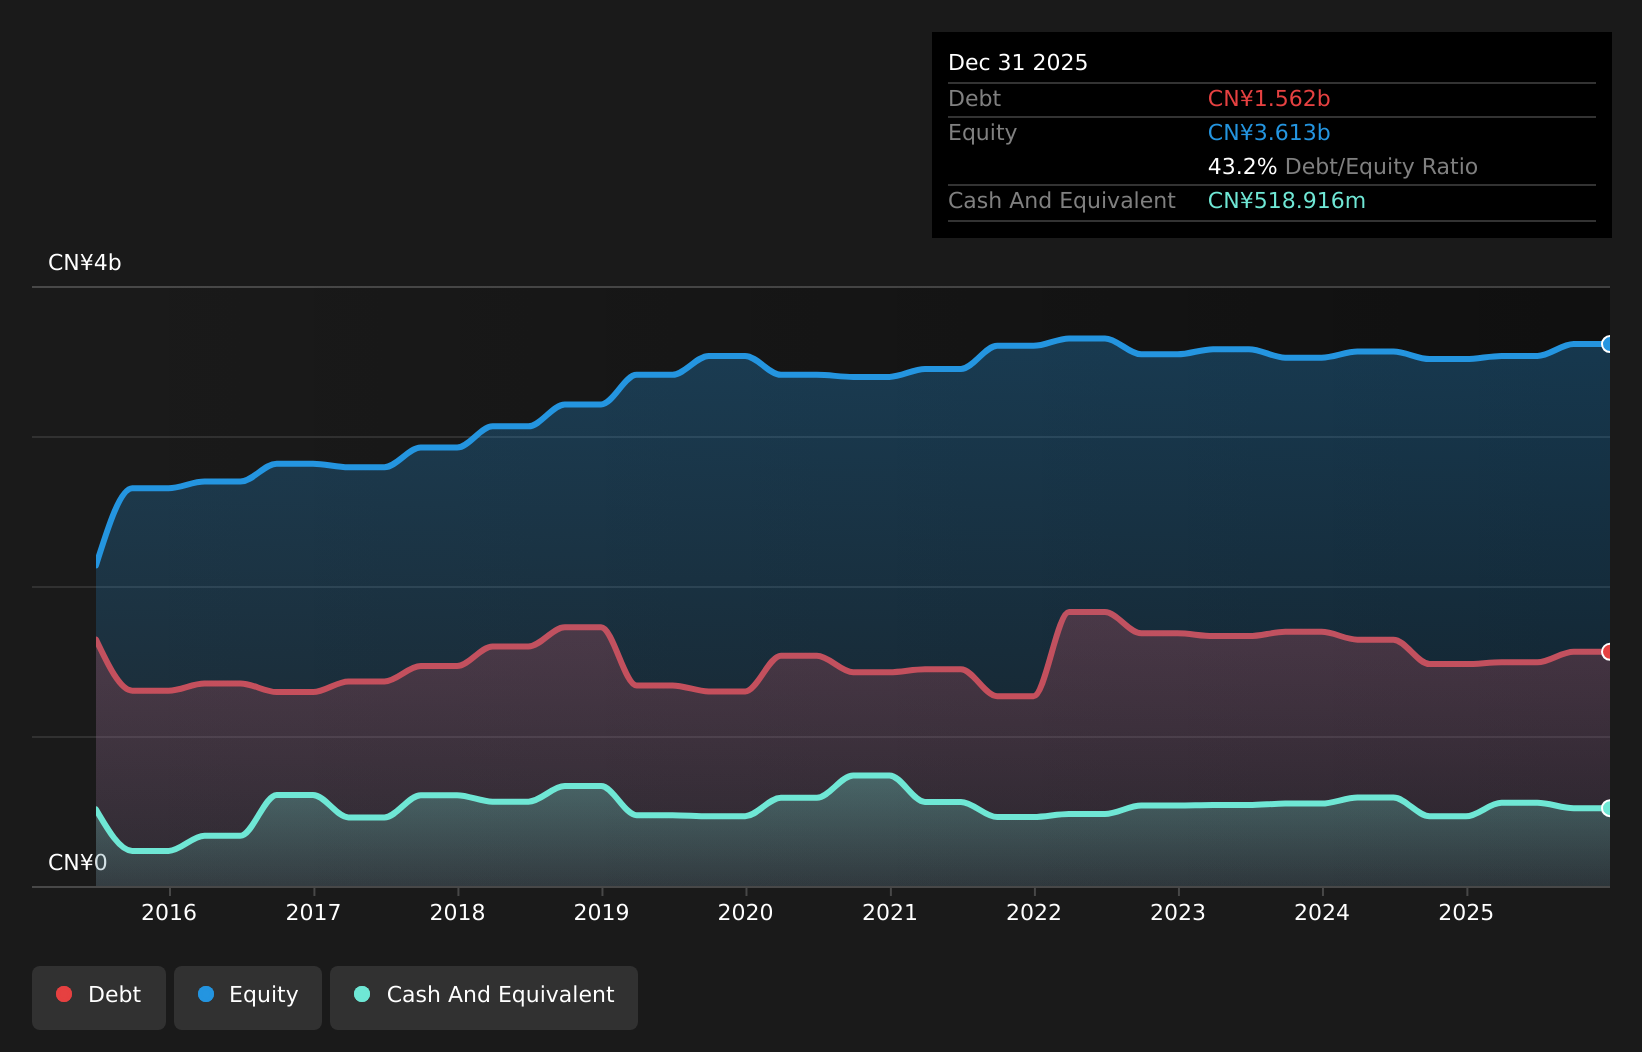This screenshot has width=1642, height=1052.
Task: Click the 2020 x-axis label
Action: (745, 912)
